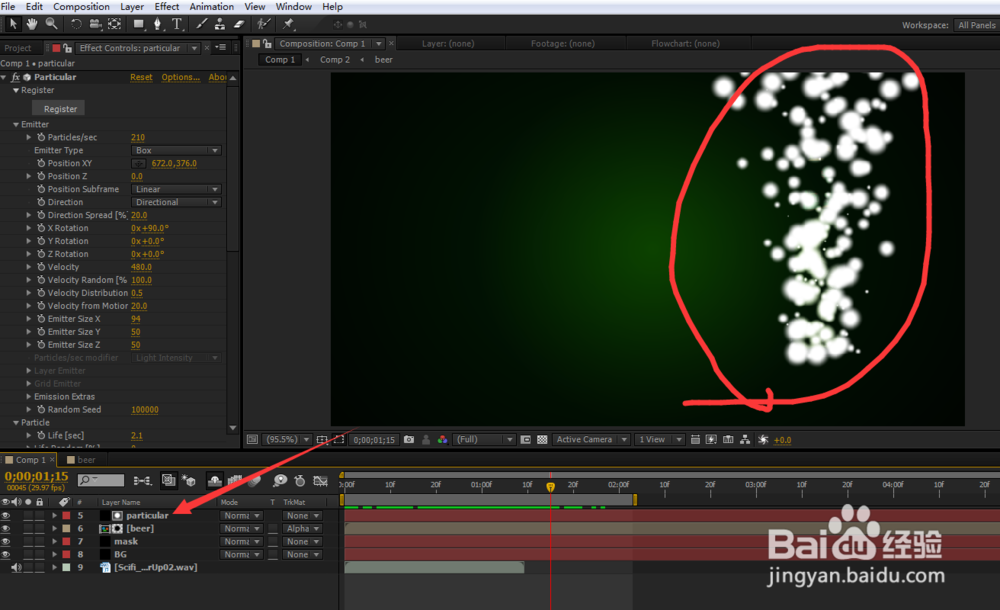Viewport: 1000px width, 610px height.
Task: Open the Effect menu
Action: 166,6
